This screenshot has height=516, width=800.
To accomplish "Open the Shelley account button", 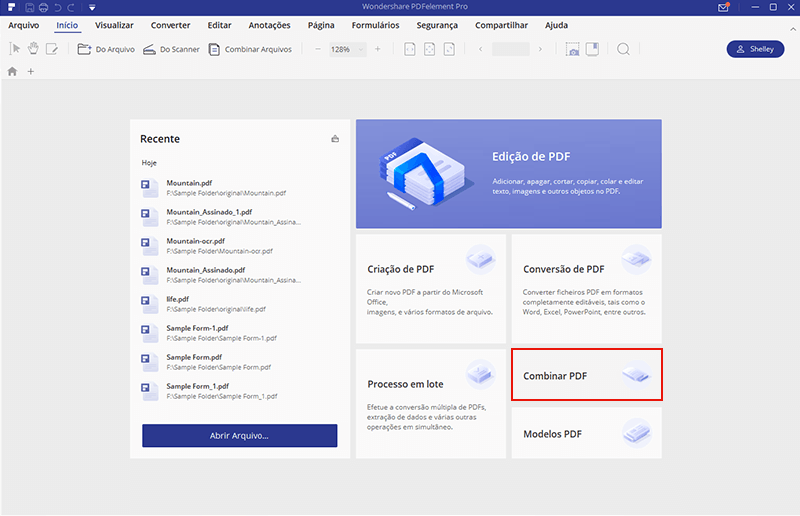I will click(754, 49).
